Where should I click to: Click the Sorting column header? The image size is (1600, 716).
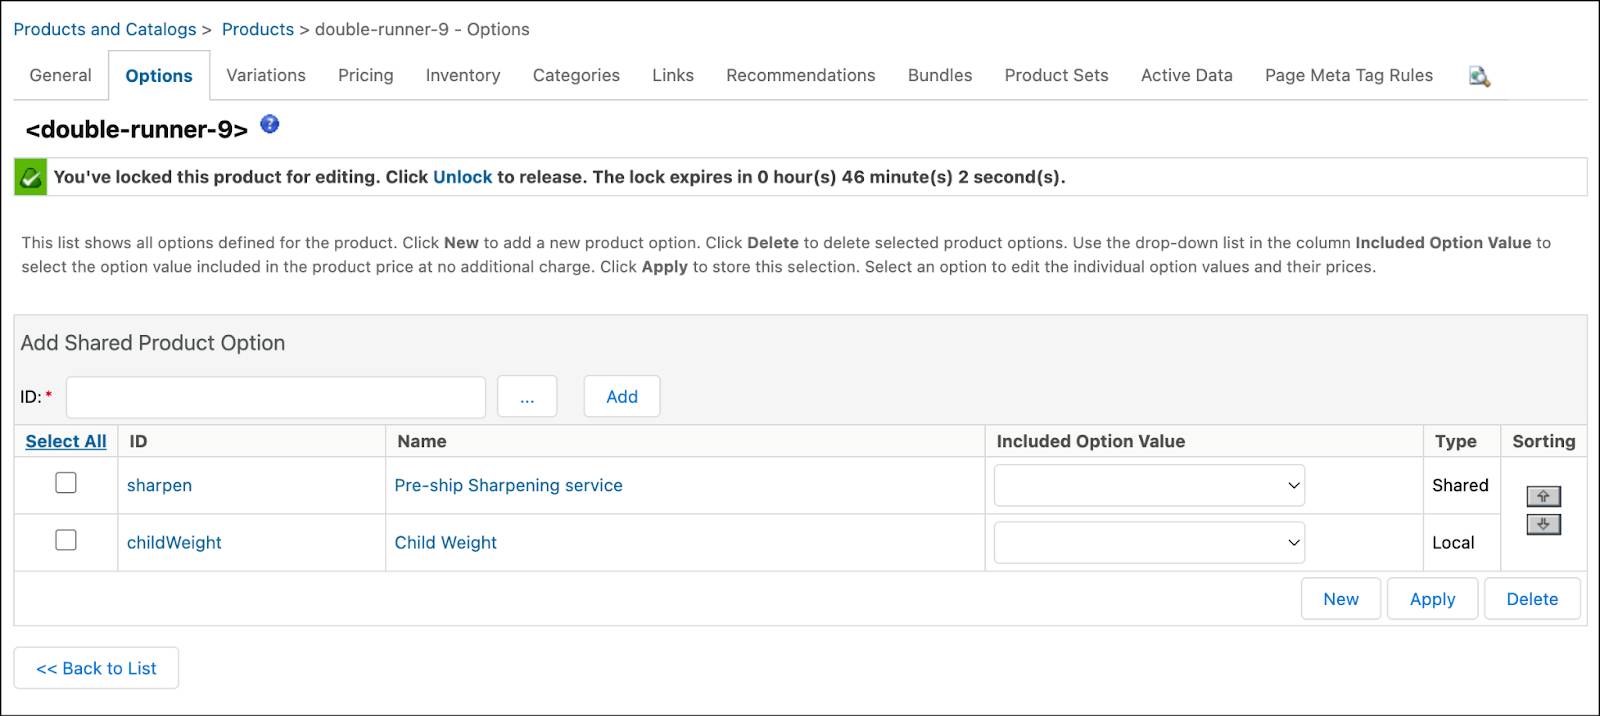1544,441
